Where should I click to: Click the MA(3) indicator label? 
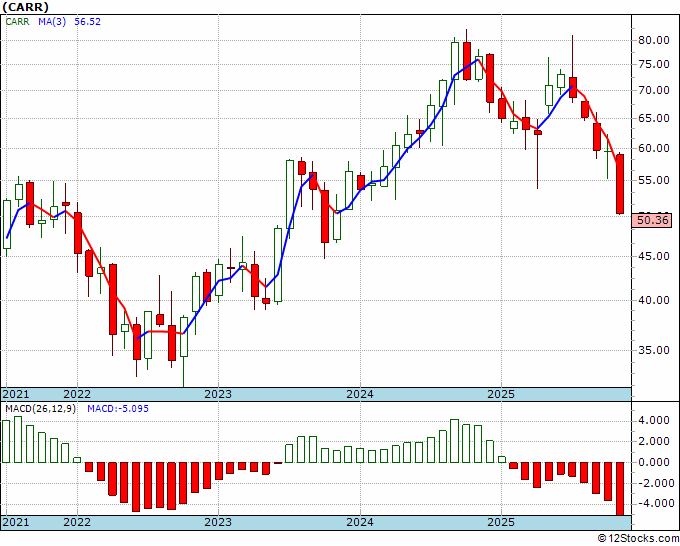click(x=52, y=21)
